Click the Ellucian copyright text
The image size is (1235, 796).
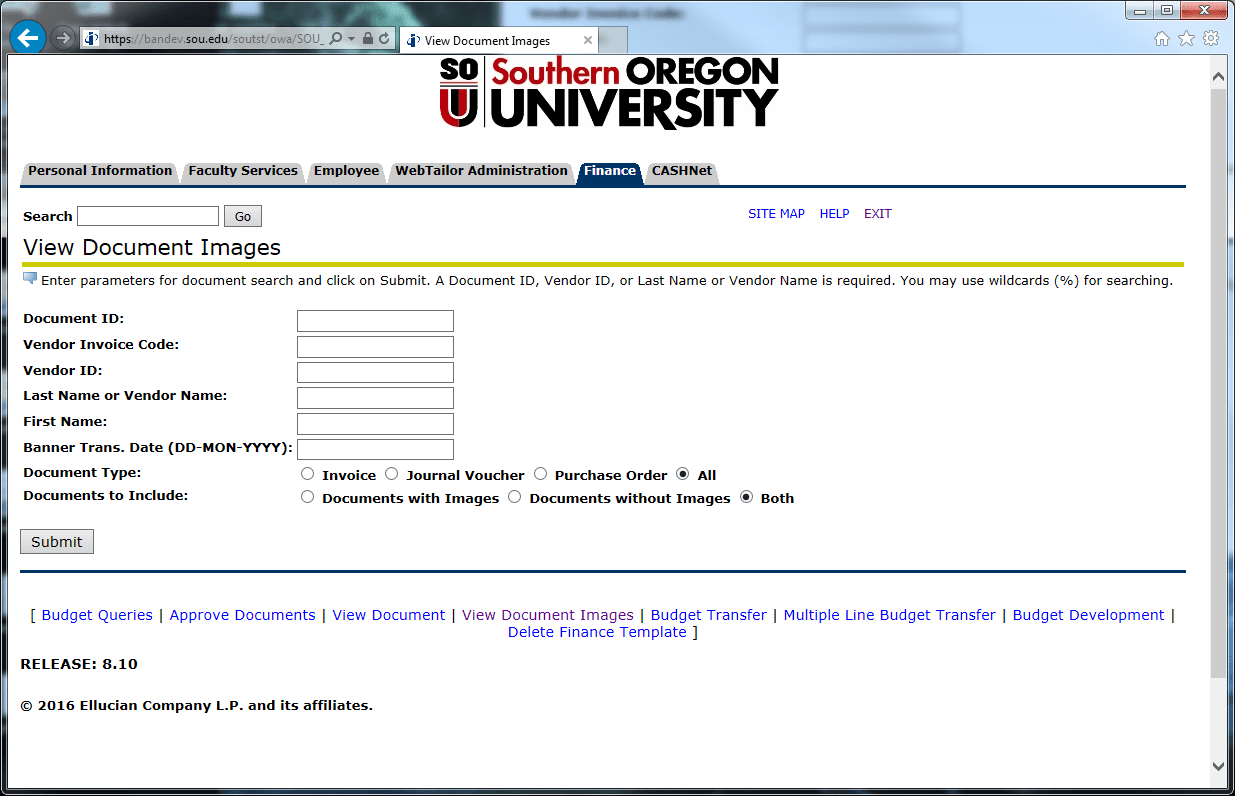tap(196, 706)
